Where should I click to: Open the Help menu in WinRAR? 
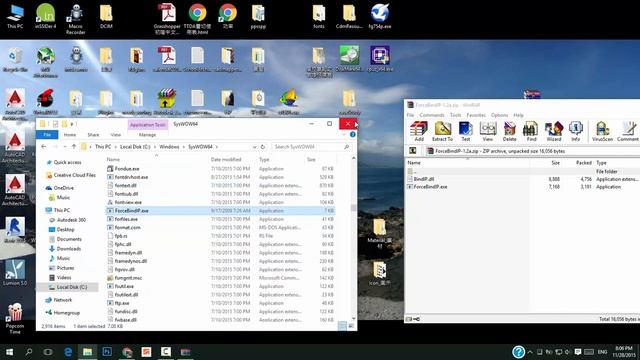tap(518, 115)
